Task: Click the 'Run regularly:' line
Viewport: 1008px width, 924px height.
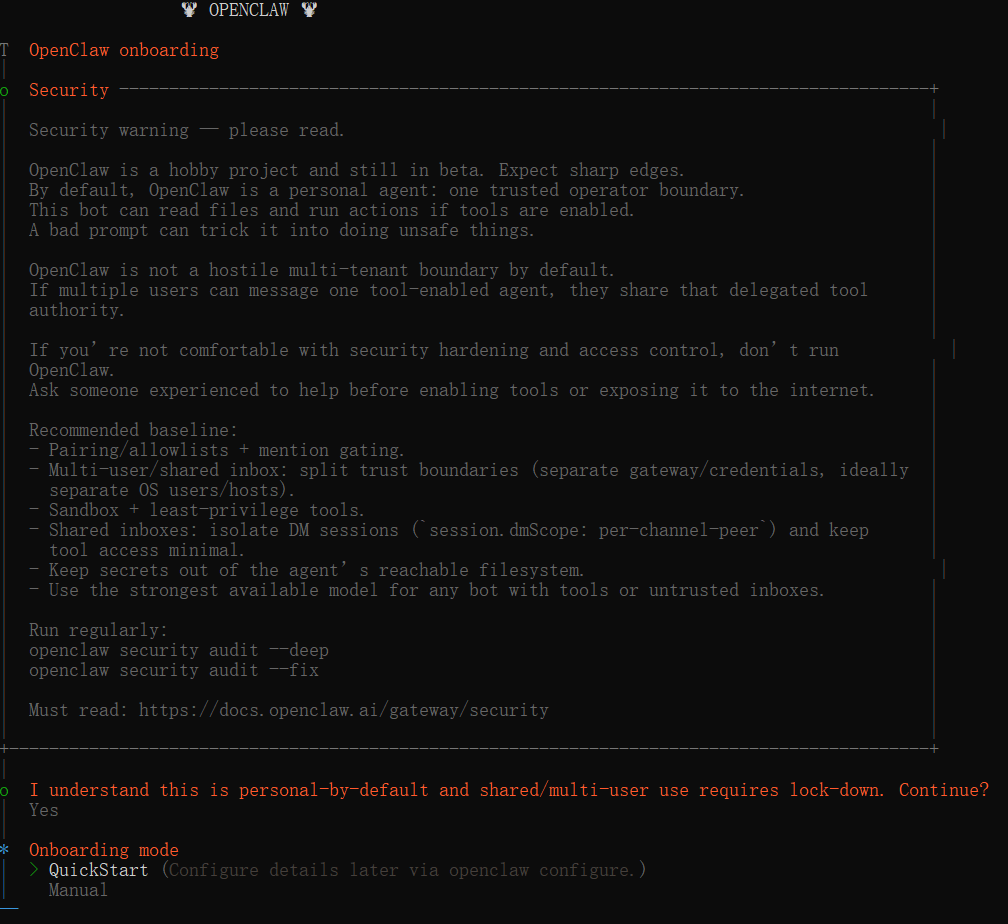Action: (98, 630)
